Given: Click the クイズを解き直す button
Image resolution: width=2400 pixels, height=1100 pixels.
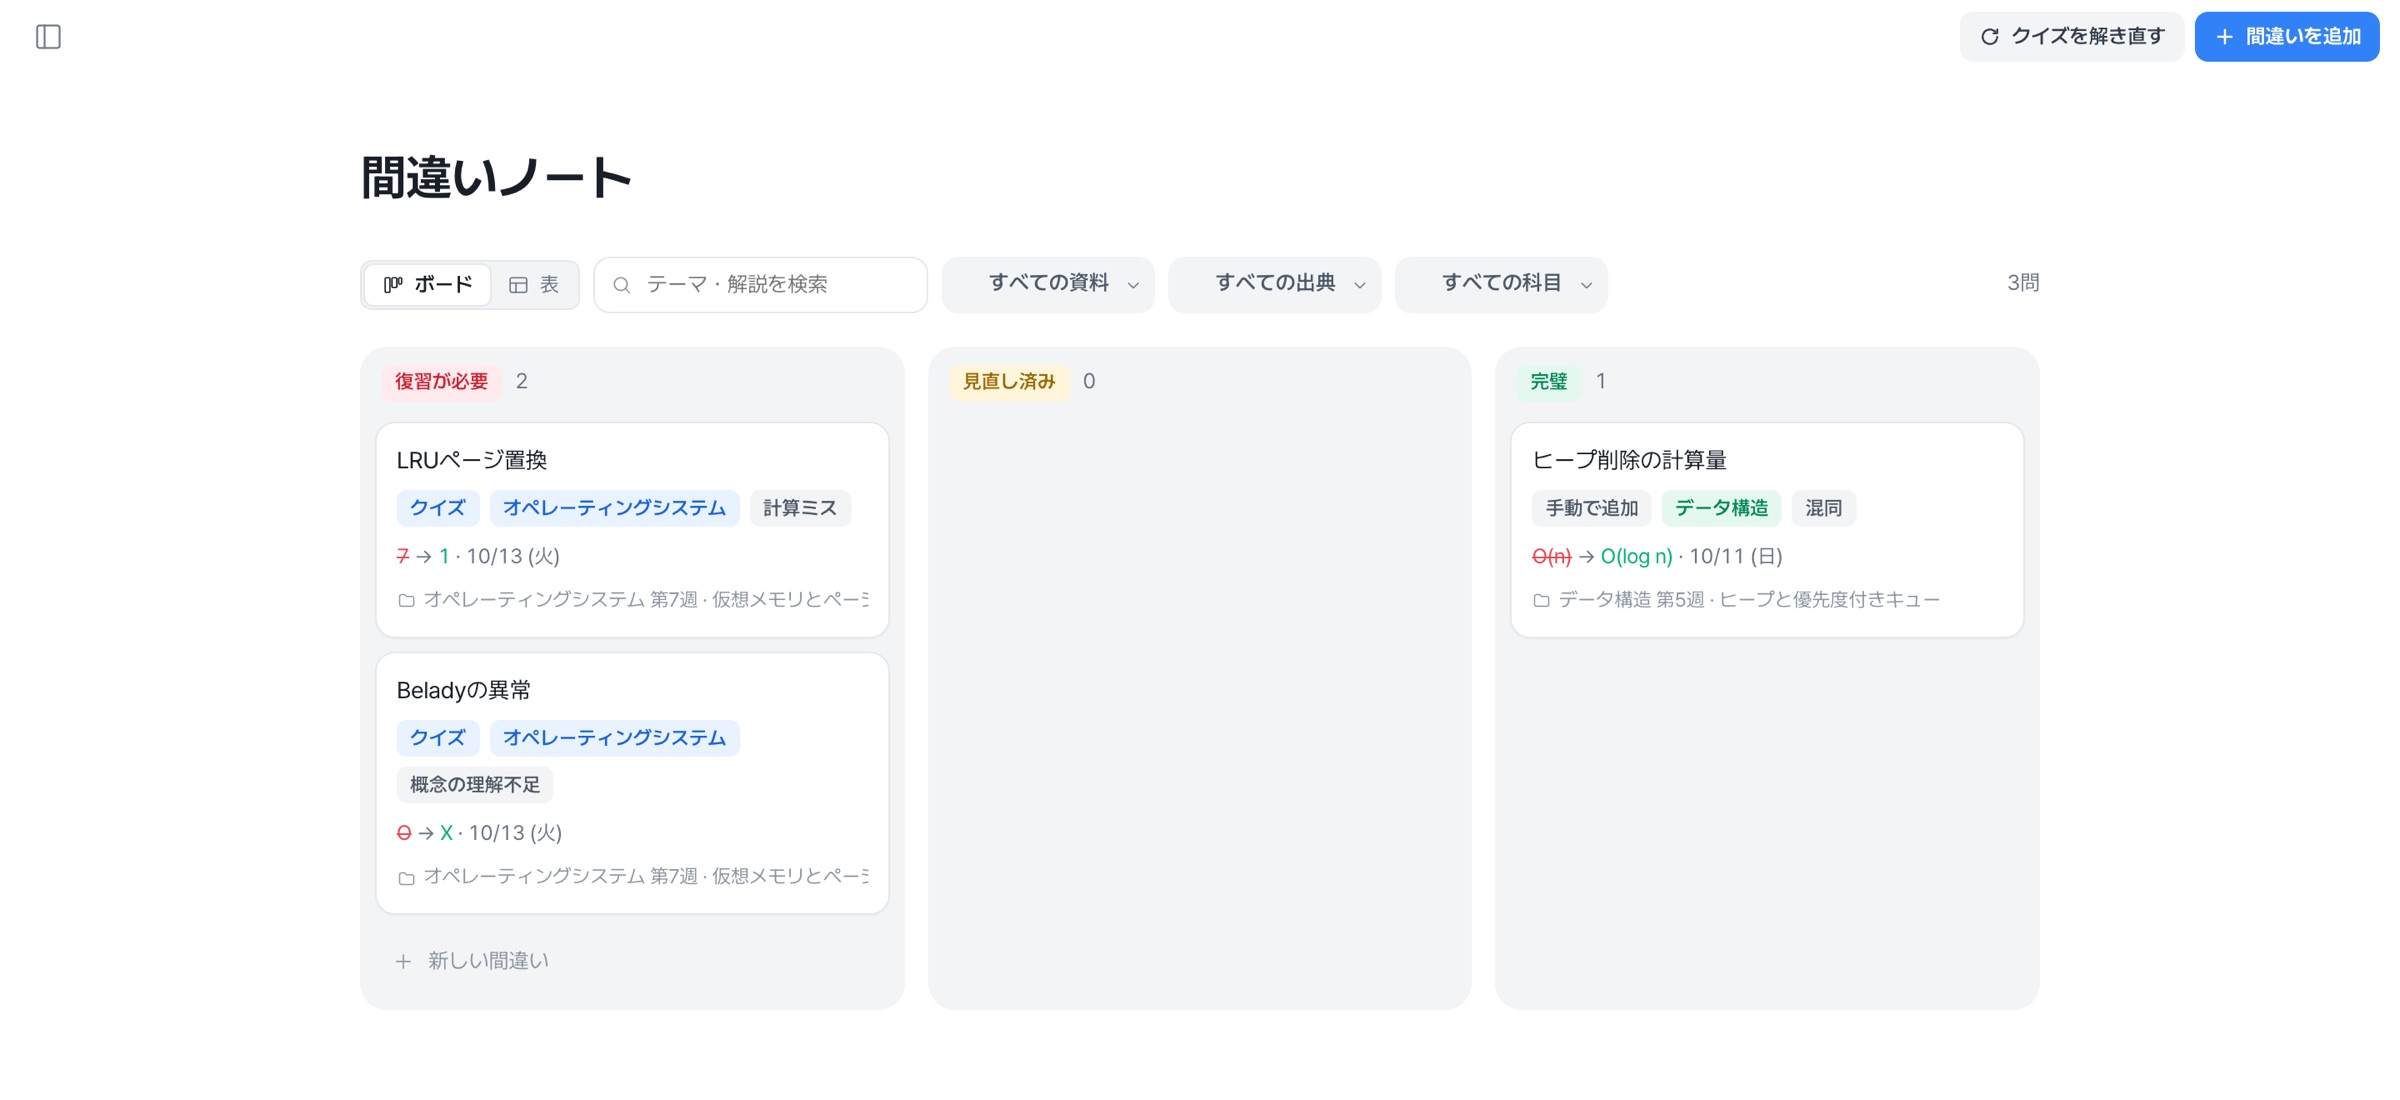Looking at the screenshot, I should coord(2071,37).
